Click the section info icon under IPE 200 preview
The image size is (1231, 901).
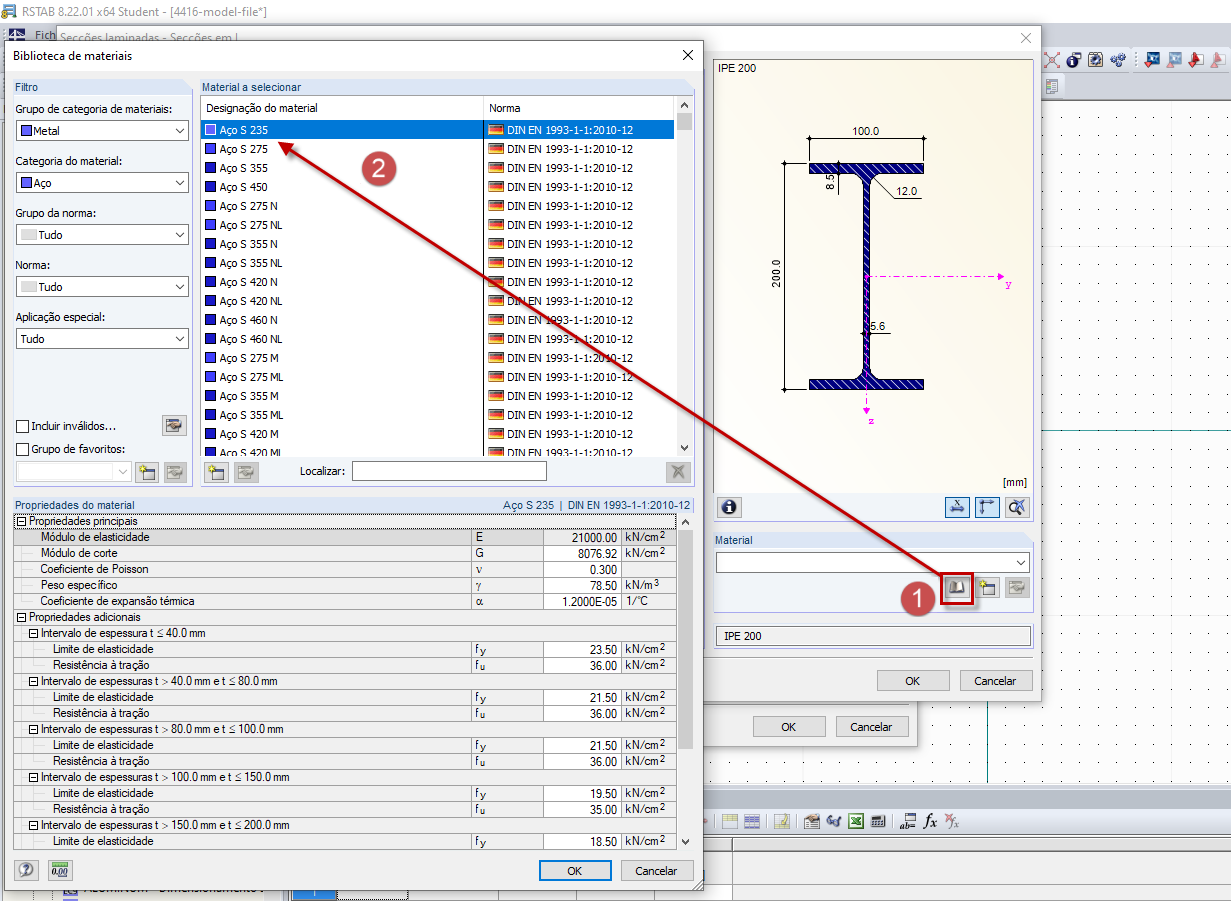click(730, 507)
